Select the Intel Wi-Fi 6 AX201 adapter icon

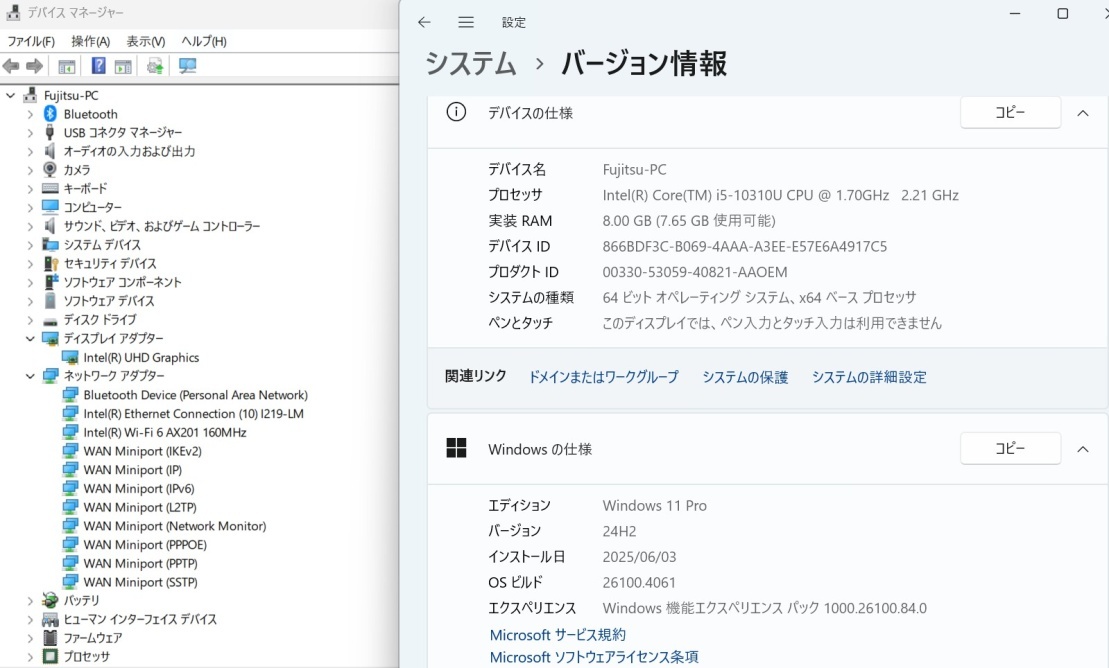tap(70, 432)
